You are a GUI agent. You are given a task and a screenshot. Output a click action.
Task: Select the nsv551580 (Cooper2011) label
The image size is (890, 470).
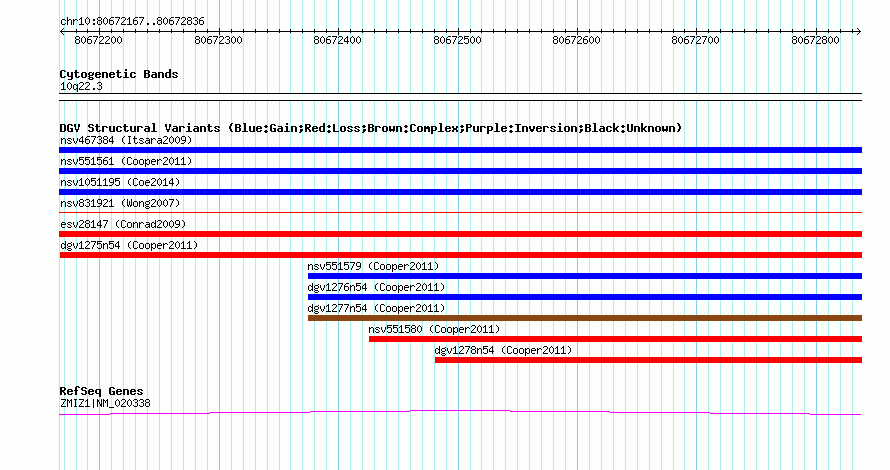pyautogui.click(x=434, y=329)
